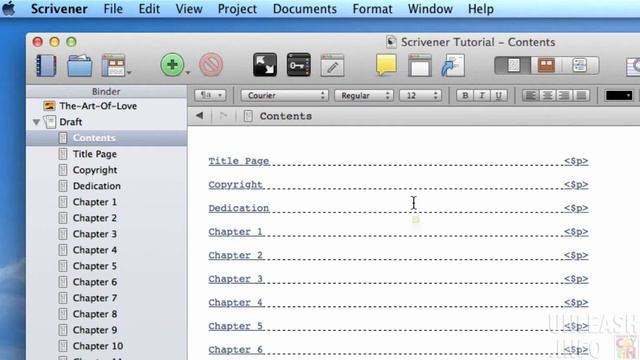Viewport: 640px width, 360px height.
Task: Go forward in document history
Action: coord(223,116)
